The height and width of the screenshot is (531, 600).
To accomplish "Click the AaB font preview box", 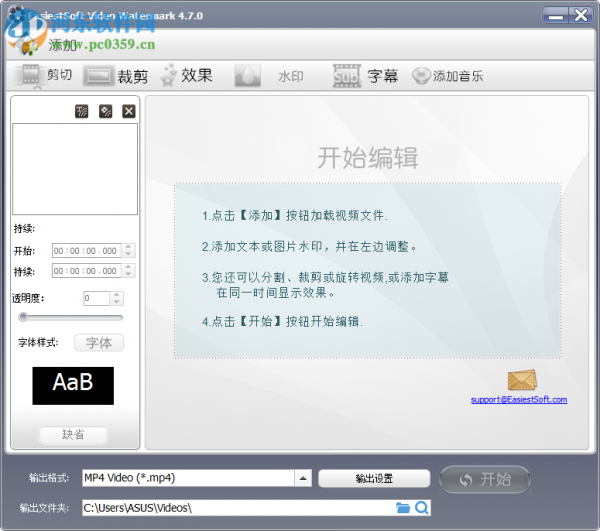I will [x=73, y=386].
